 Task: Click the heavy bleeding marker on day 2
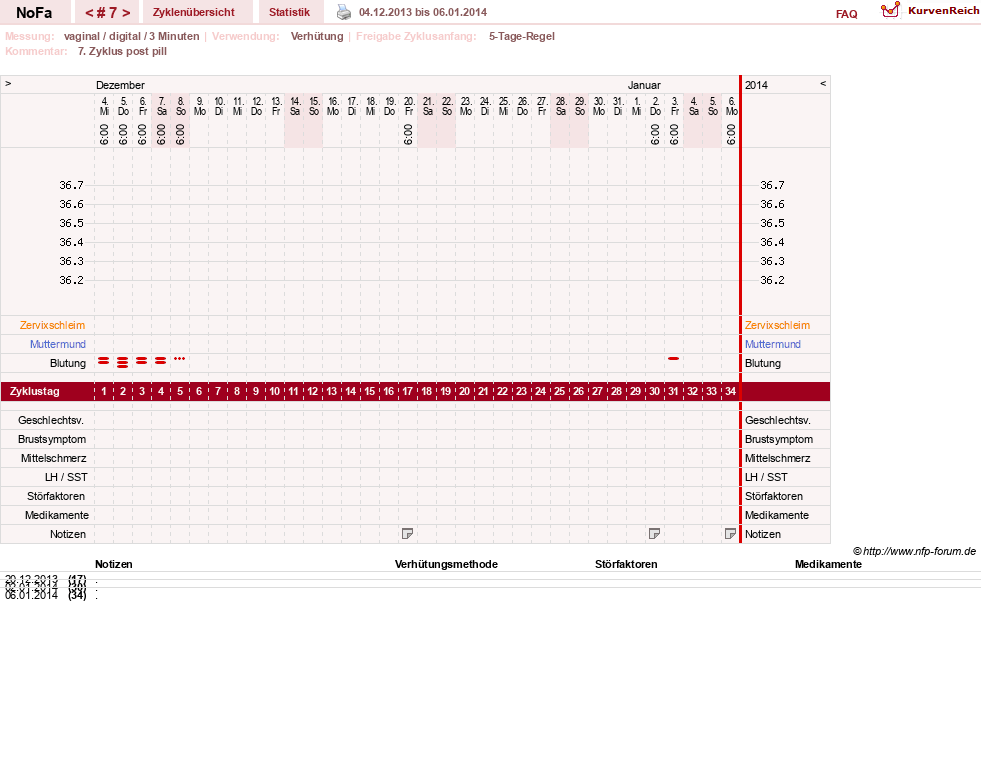[x=123, y=362]
